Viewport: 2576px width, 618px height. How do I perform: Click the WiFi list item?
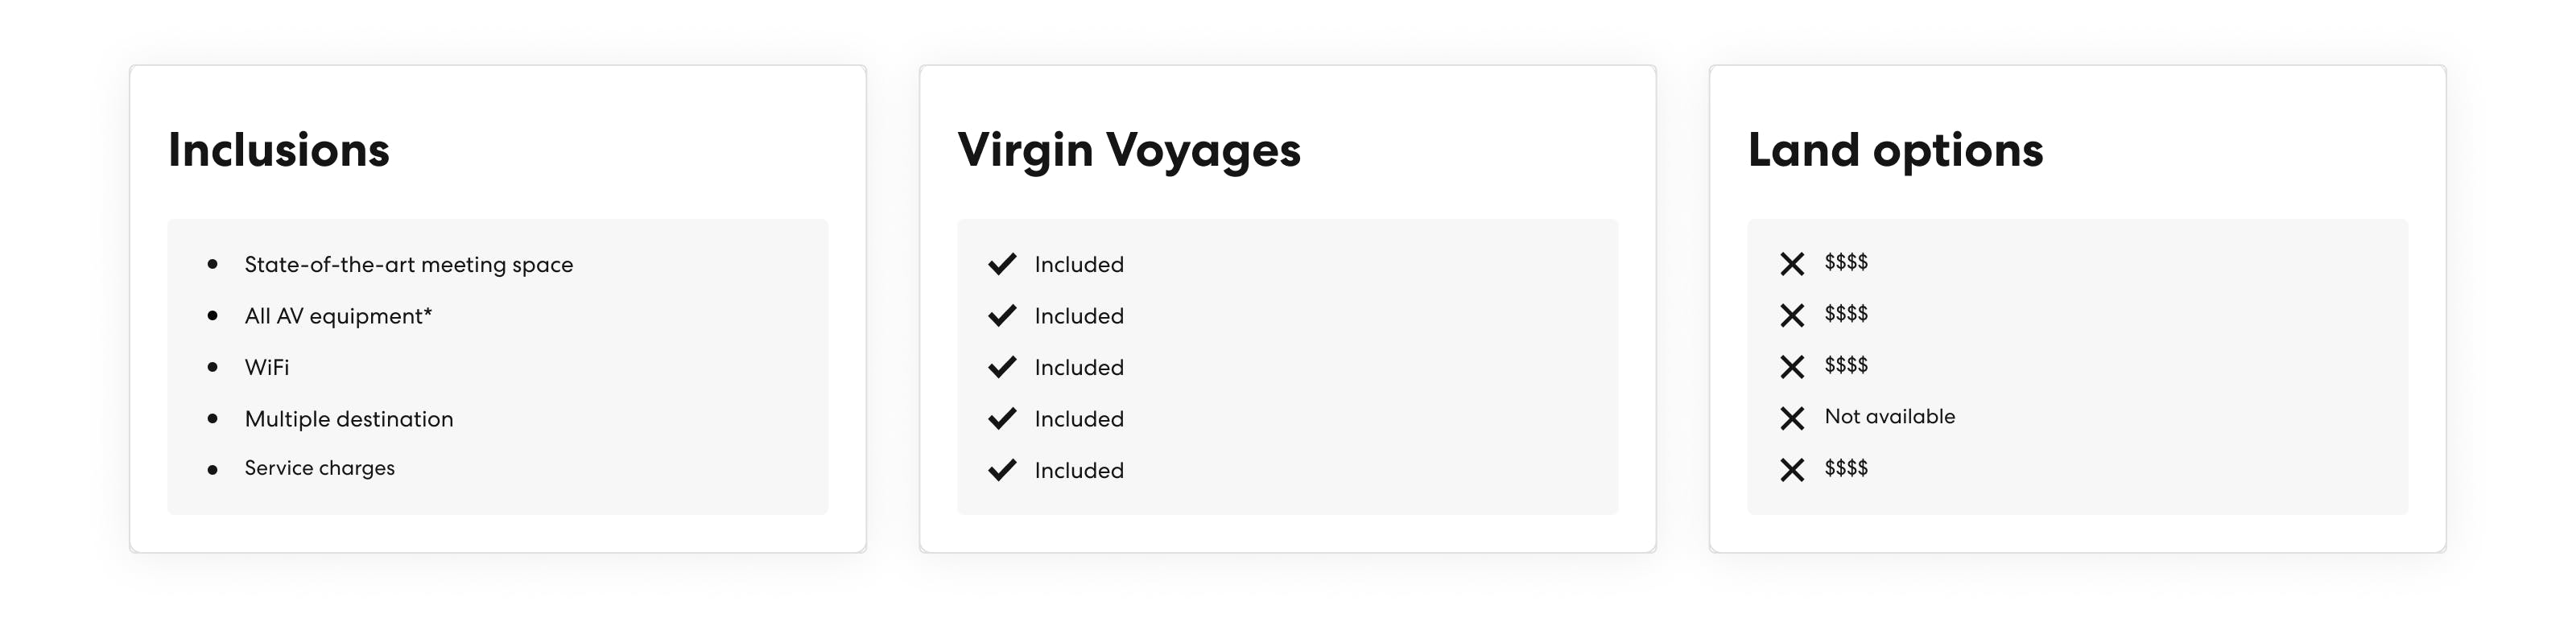coord(267,368)
